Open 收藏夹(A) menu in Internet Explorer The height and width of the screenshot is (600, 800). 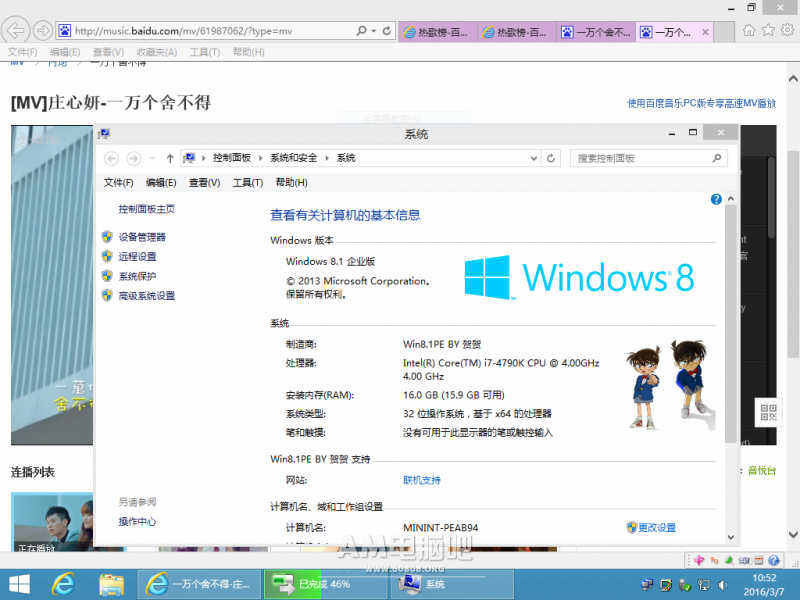coord(157,52)
